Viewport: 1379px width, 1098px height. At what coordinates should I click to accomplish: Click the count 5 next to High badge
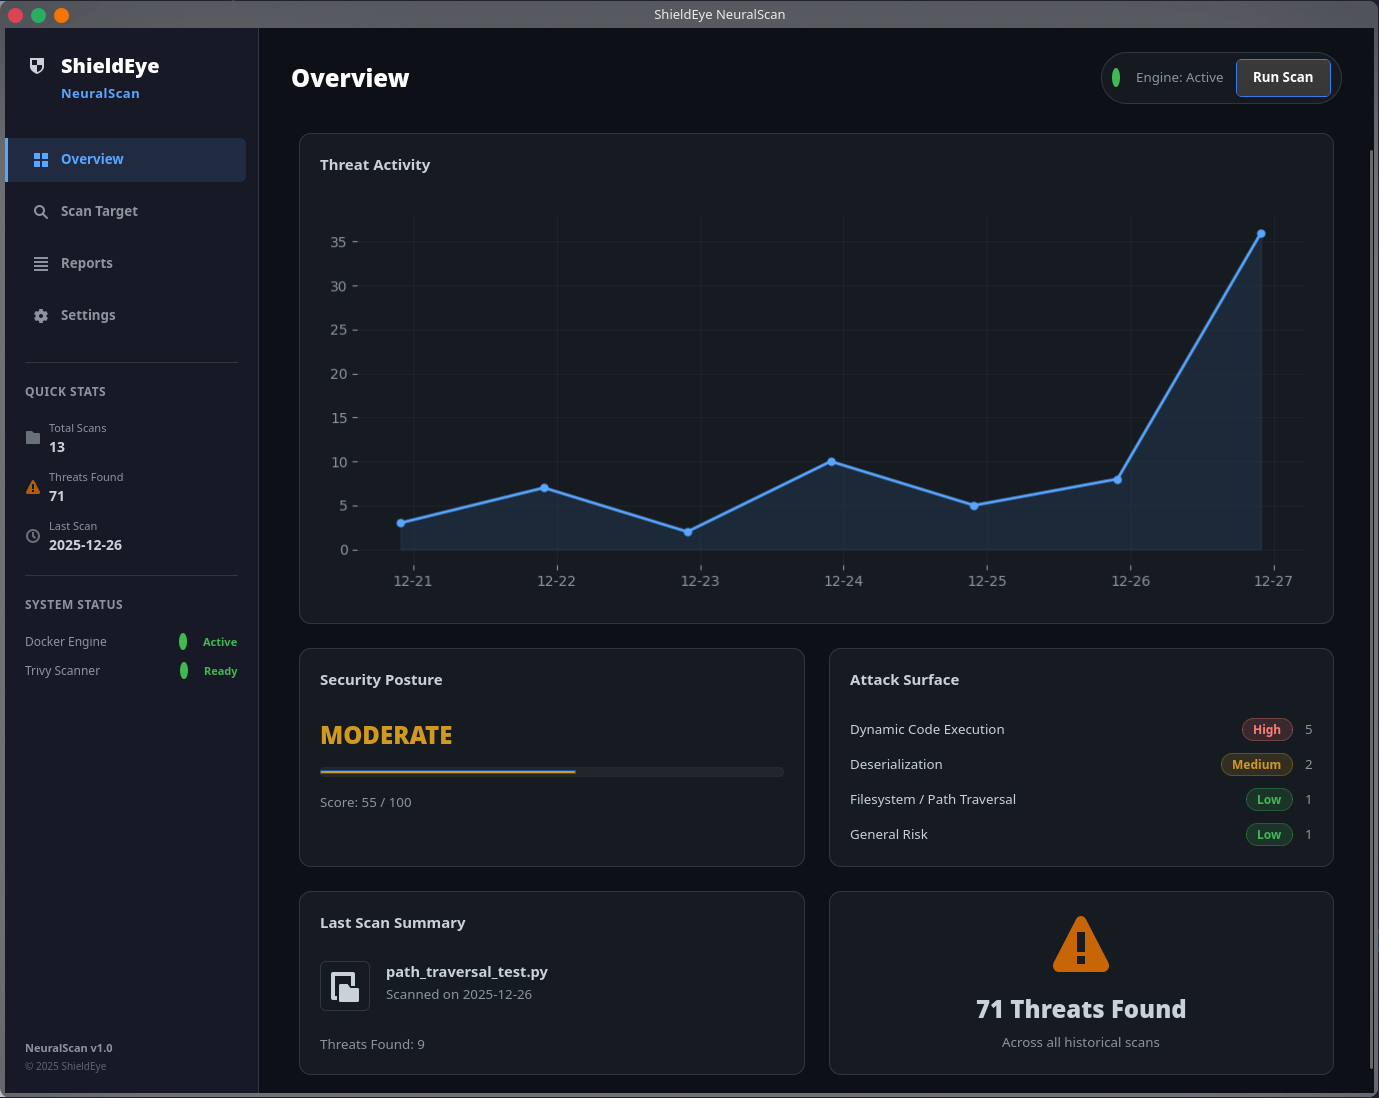[x=1309, y=730]
